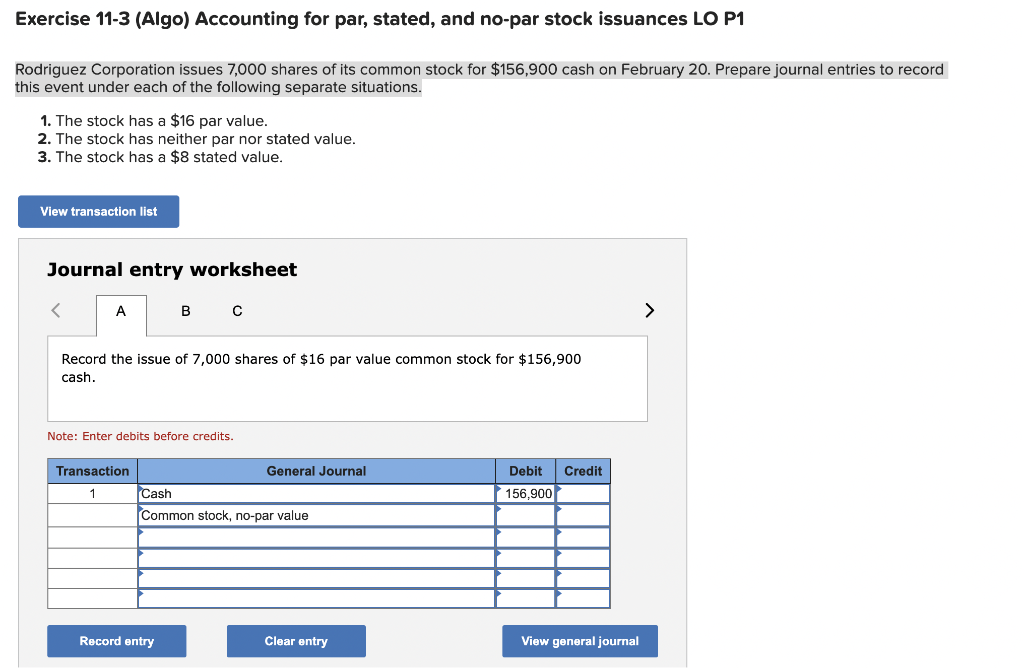The width and height of the screenshot is (1024, 670).
Task: Click the left navigation chevron
Action: [x=55, y=311]
